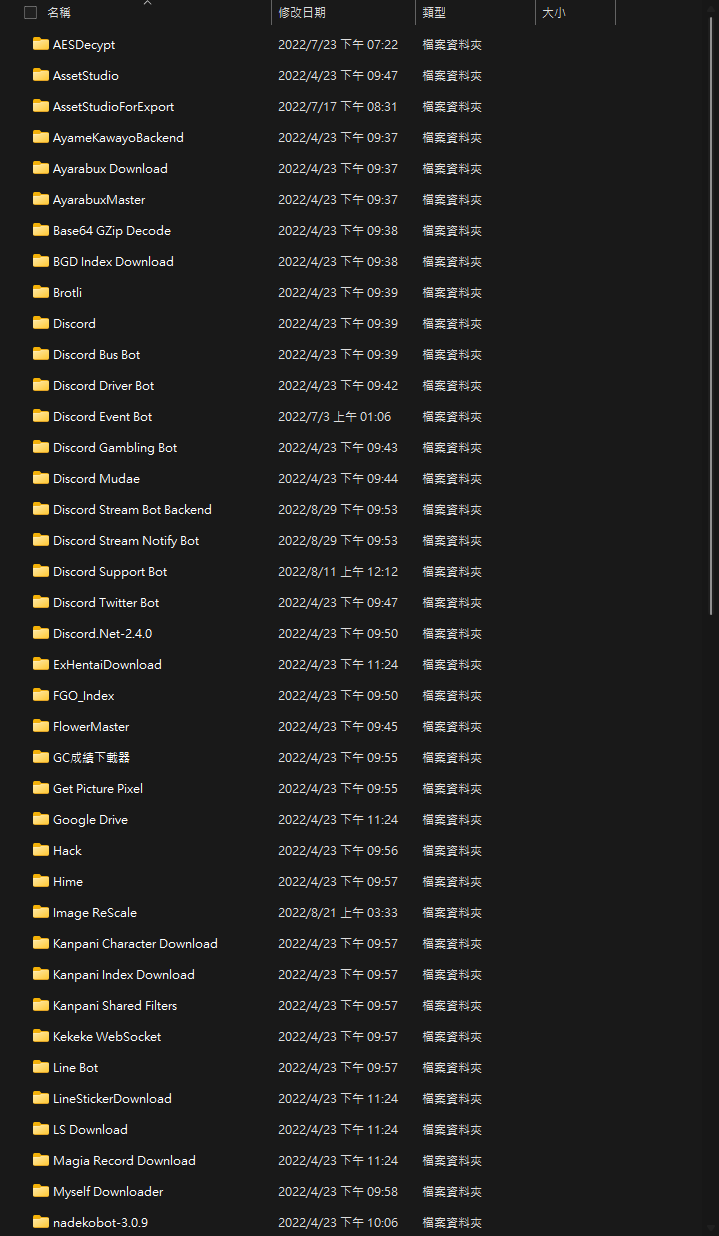Click the AssetStudio folder icon
Screen dimensions: 719x1236
(40, 75)
